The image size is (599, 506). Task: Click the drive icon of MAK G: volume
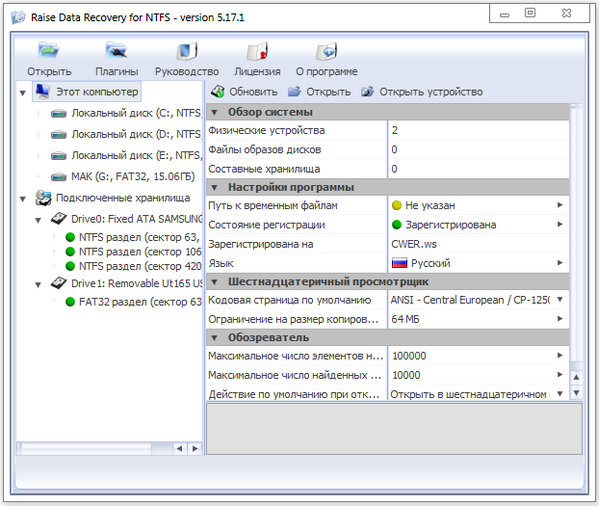pos(58,177)
